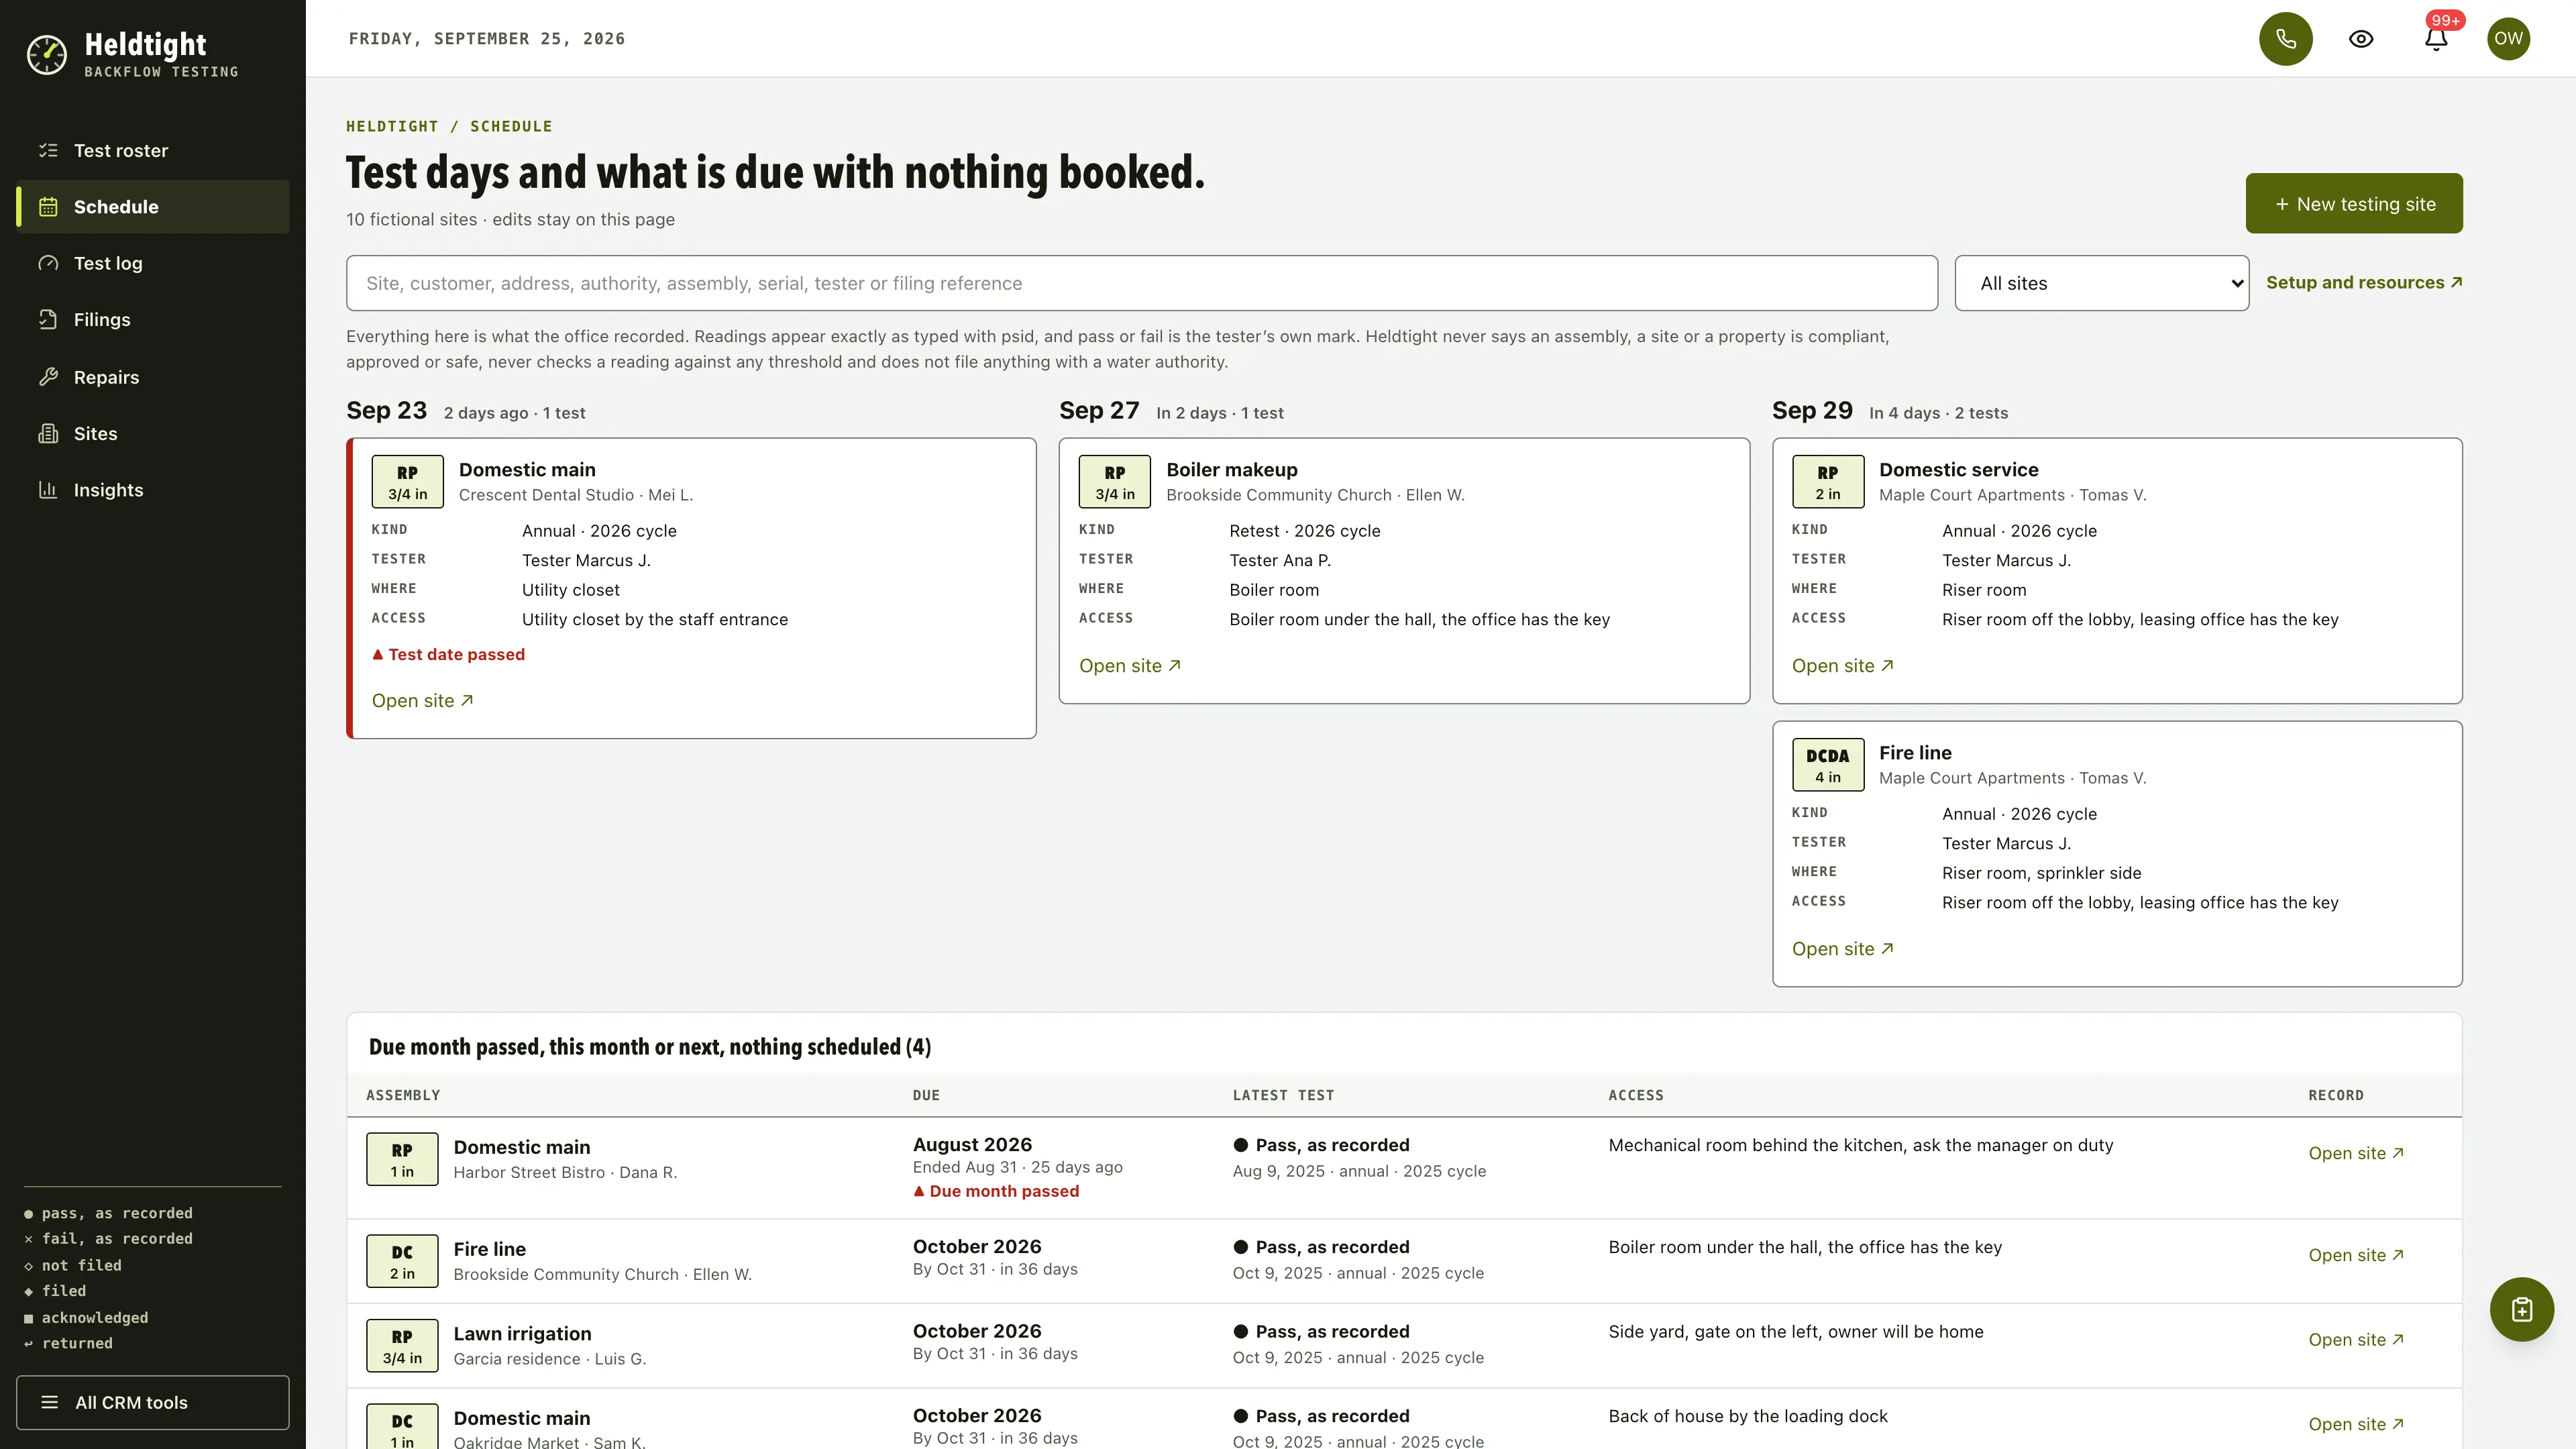Screen dimensions: 2576x1449
Task: Click the RP 1 in badge for Harbor Street Bistro
Action: pos(402,1158)
